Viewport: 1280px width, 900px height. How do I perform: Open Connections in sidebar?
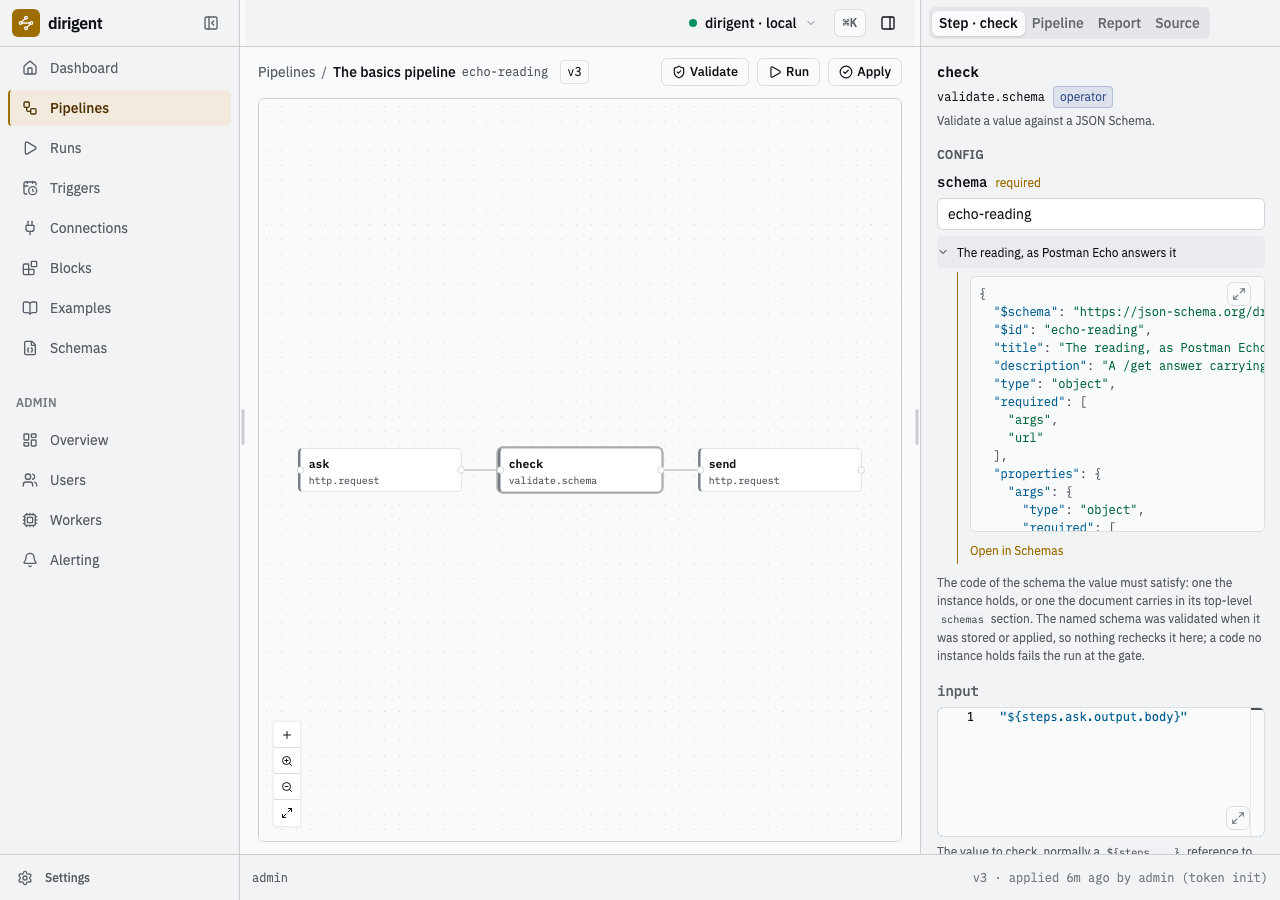(119, 228)
